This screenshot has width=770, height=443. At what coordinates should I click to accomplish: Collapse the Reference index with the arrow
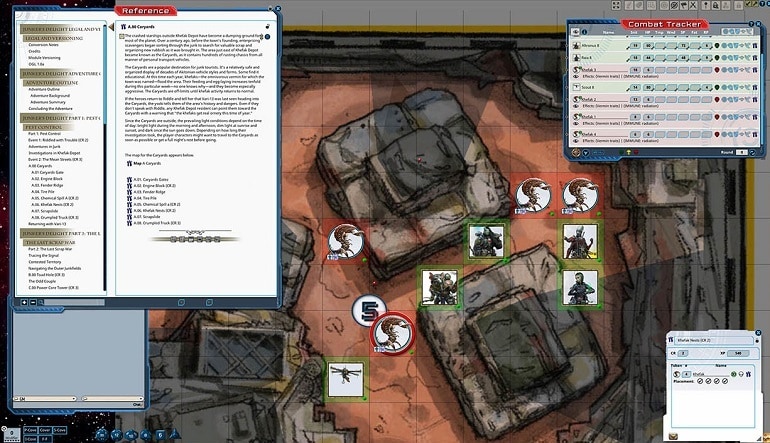111,27
